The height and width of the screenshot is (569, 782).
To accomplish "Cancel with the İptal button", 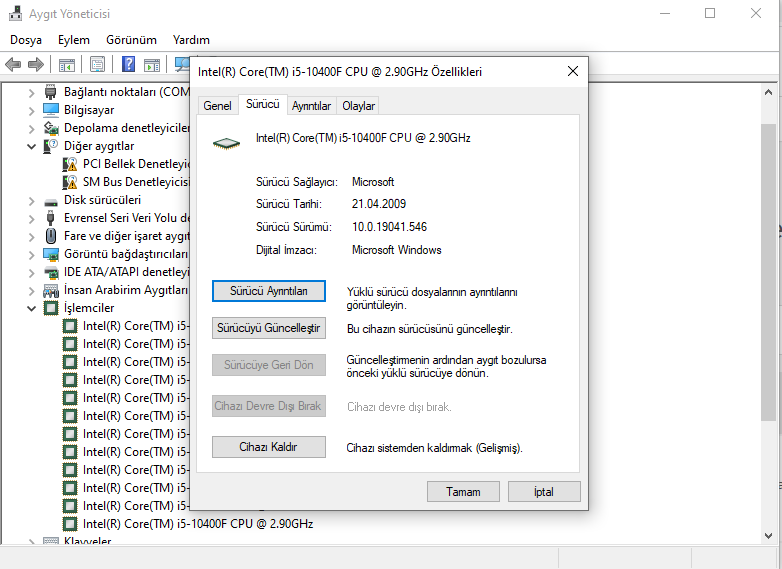I will click(x=544, y=492).
